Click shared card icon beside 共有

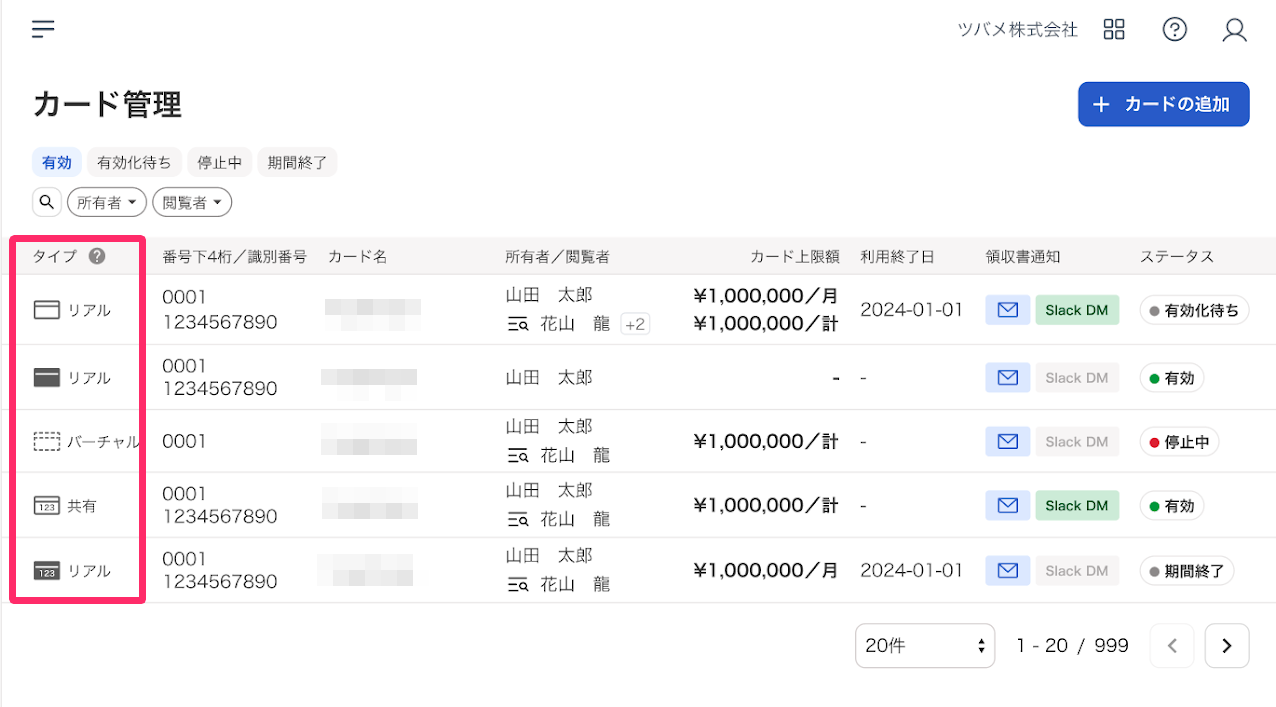pos(47,506)
